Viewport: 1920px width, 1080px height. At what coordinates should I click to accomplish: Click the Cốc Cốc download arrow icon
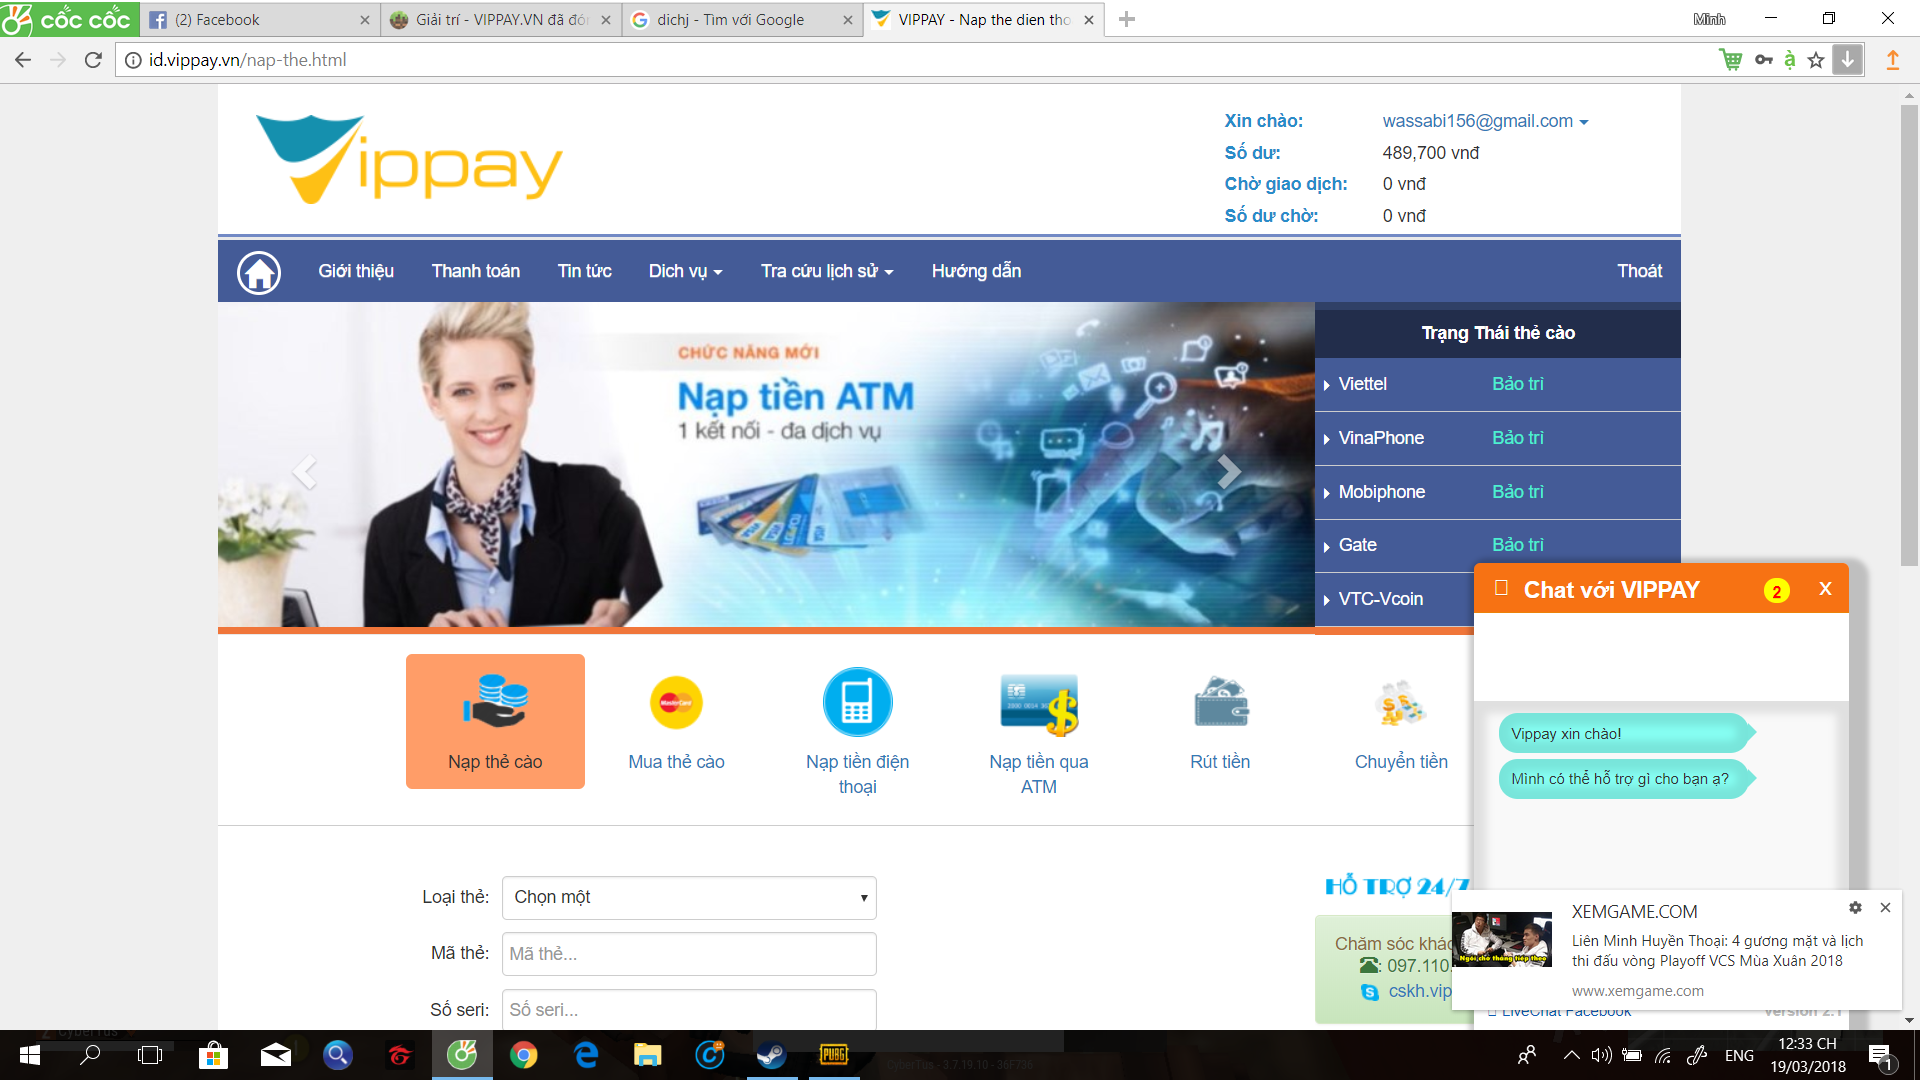click(1847, 60)
